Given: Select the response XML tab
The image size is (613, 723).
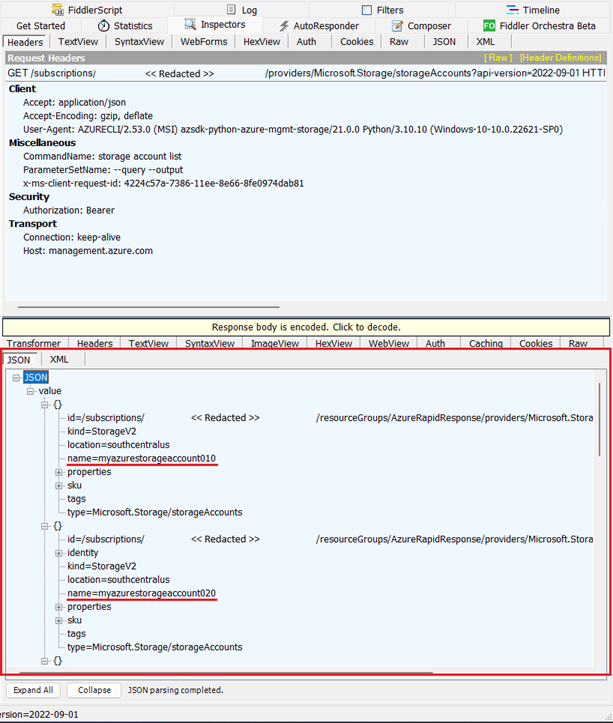Looking at the screenshot, I should [59, 360].
